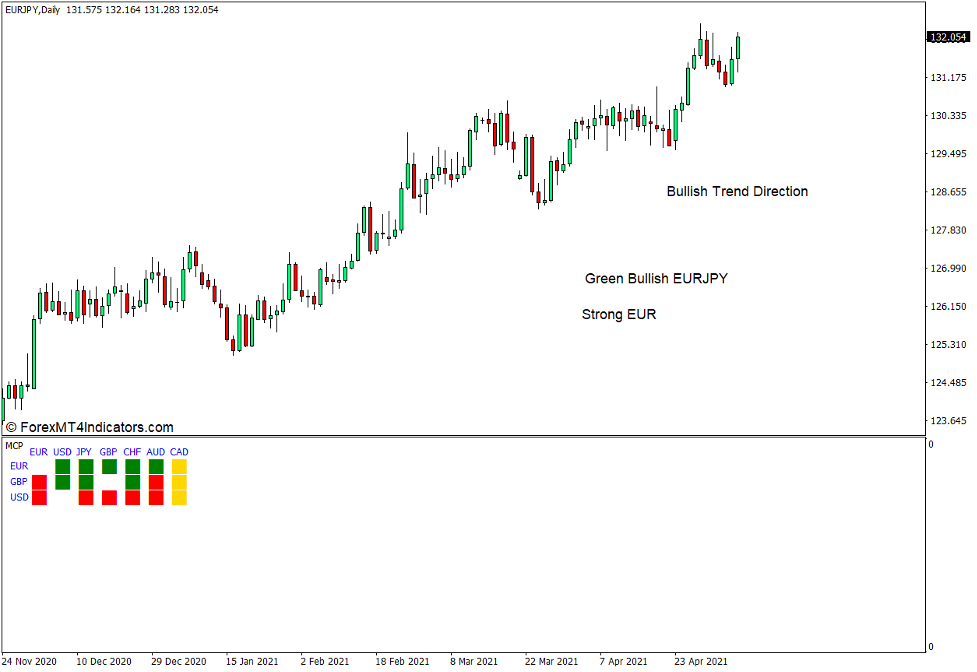
Task: Click the Bullish Trend Direction label
Action: [738, 191]
